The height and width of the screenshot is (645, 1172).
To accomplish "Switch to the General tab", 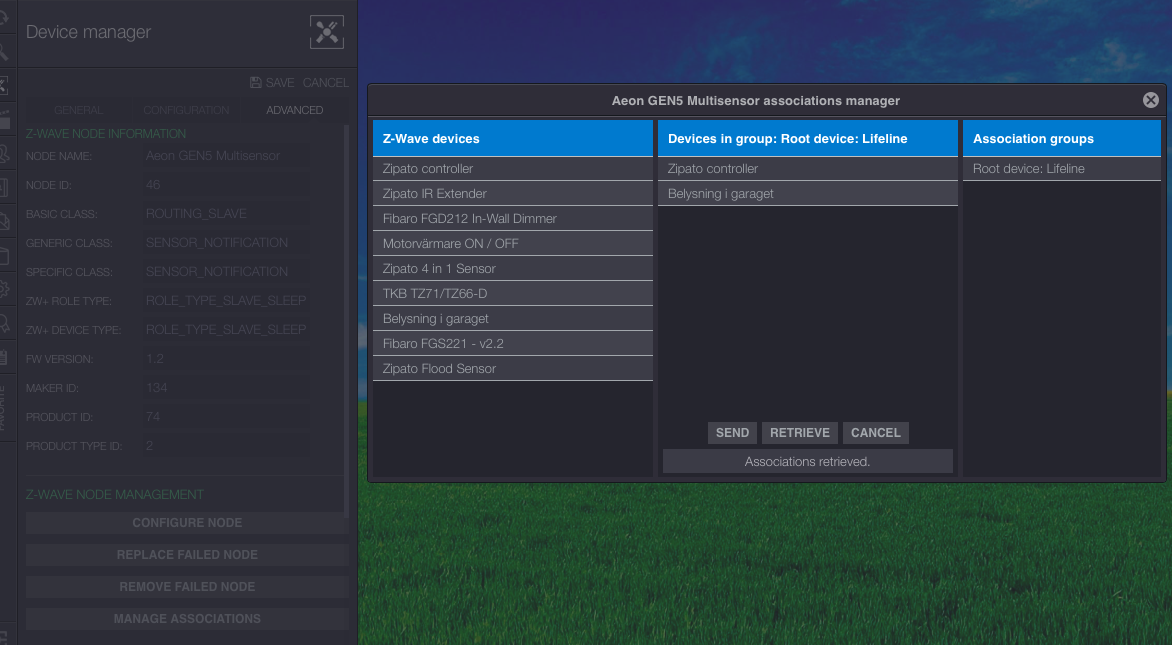I will coord(78,110).
